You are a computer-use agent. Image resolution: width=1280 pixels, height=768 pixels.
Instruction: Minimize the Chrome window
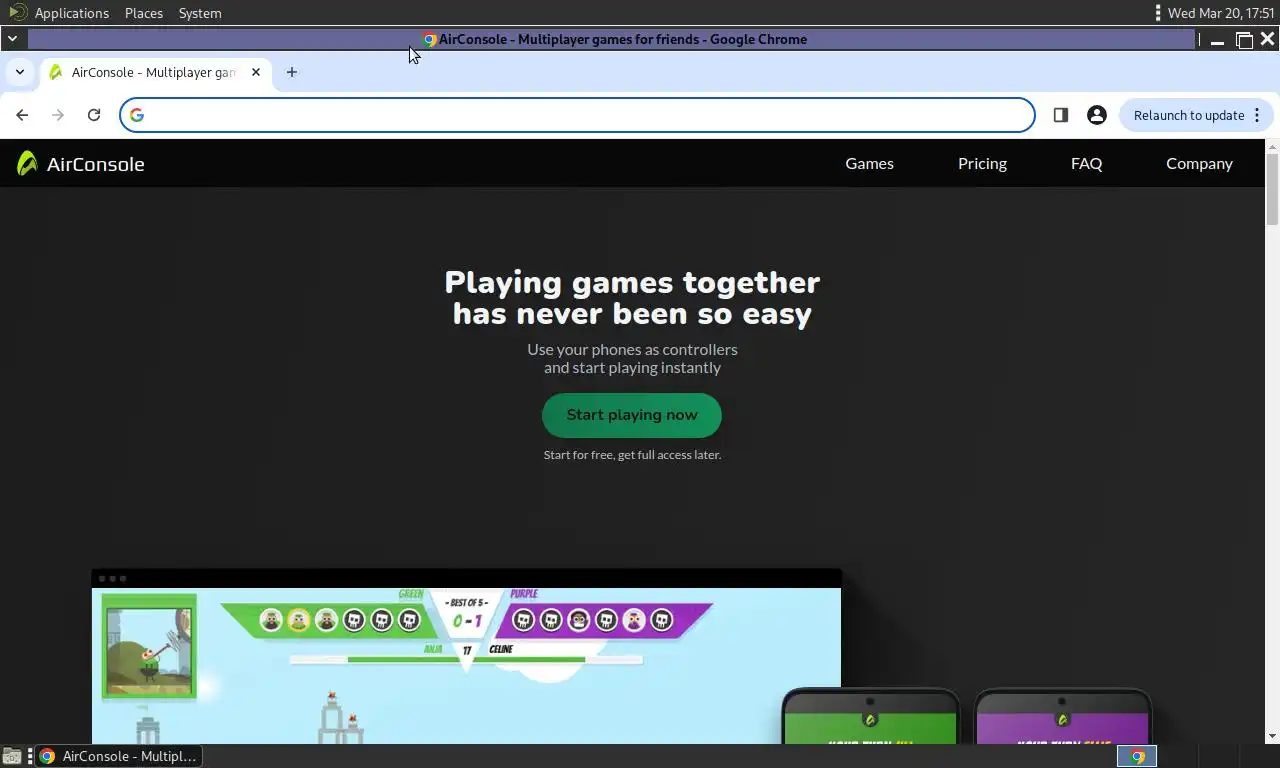click(x=1217, y=40)
